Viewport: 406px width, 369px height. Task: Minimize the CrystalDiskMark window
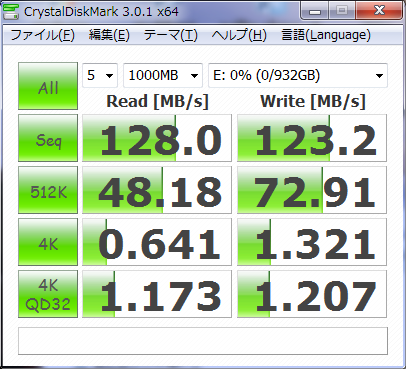pos(315,11)
